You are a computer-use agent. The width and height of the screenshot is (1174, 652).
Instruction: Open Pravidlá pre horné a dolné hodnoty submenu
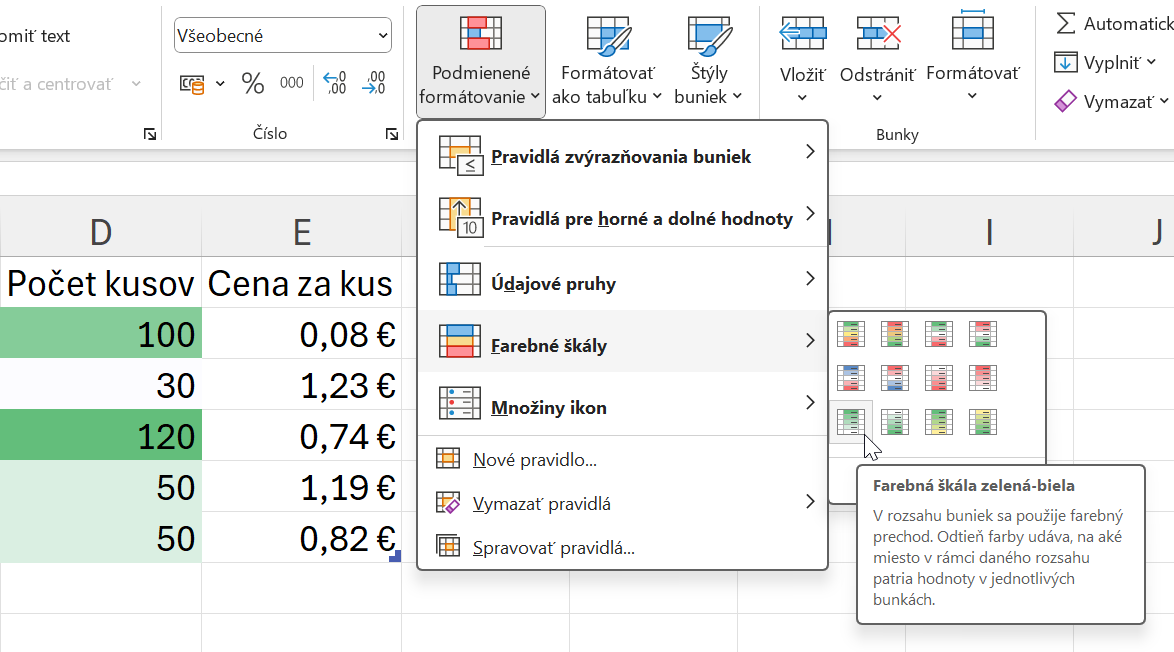pos(623,219)
